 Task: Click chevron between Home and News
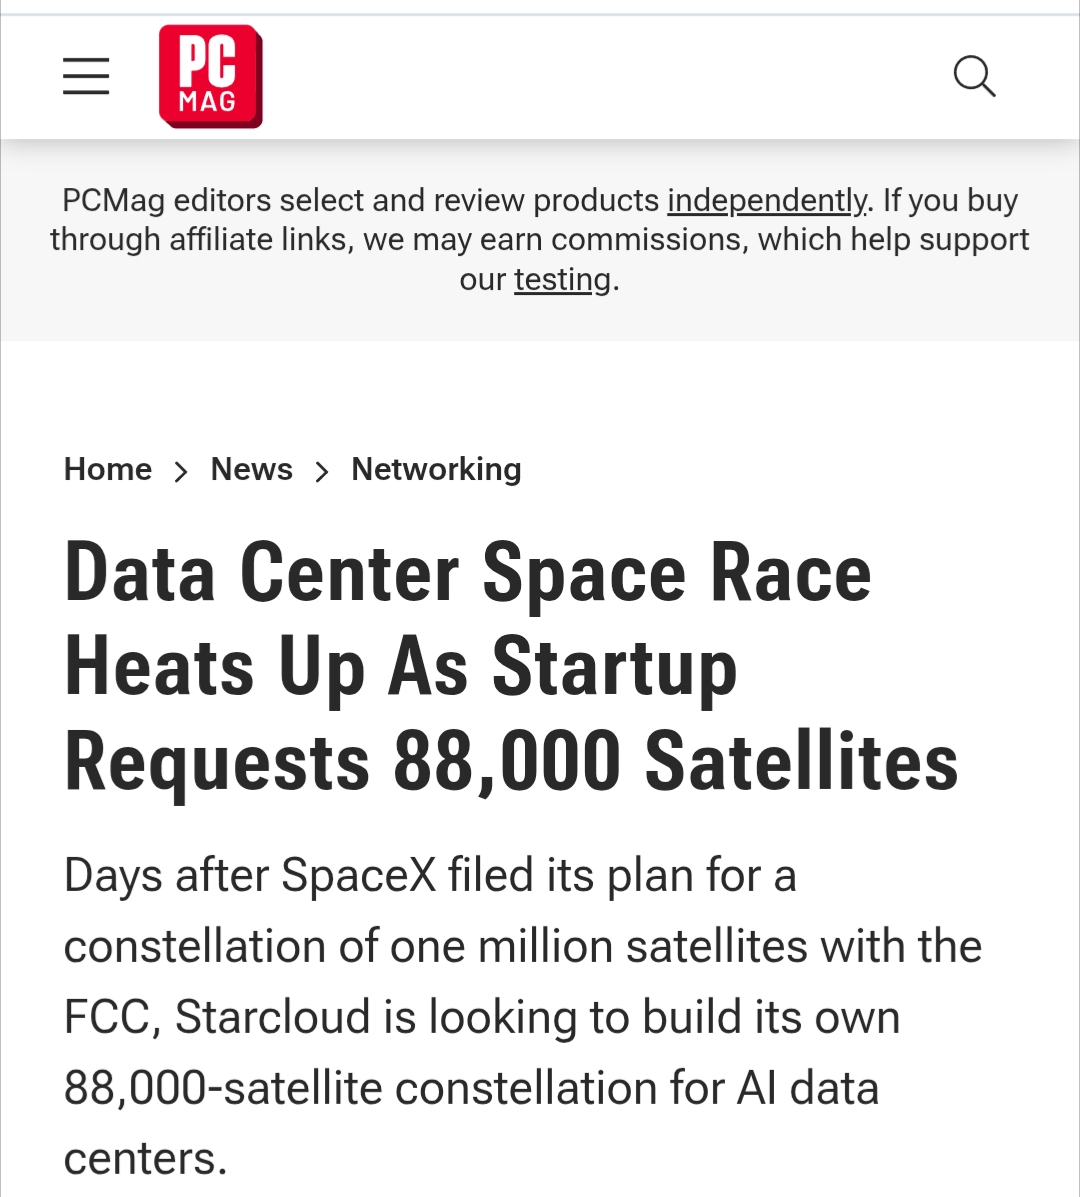pyautogui.click(x=181, y=471)
